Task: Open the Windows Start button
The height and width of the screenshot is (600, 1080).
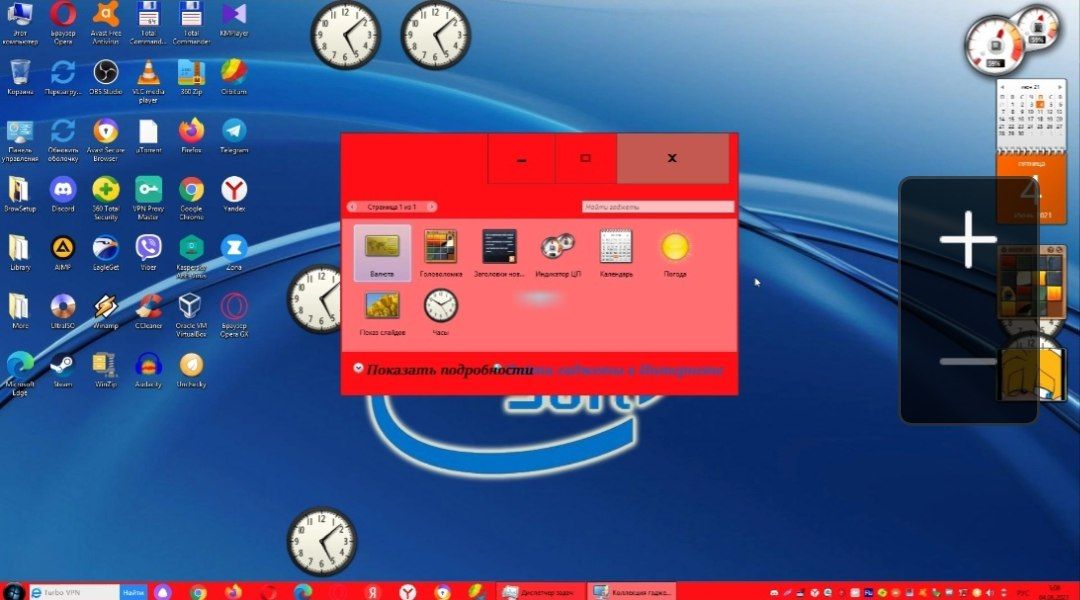Action: [x=13, y=592]
